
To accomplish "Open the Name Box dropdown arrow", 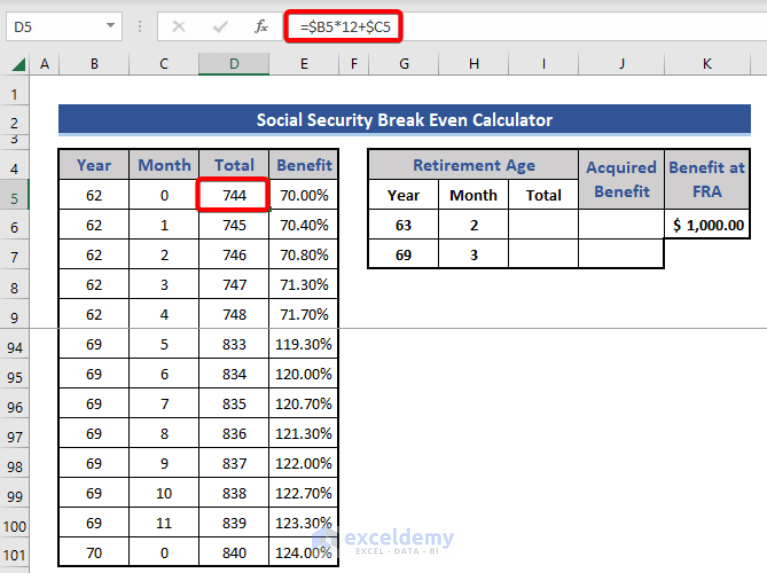I will 111,25.
